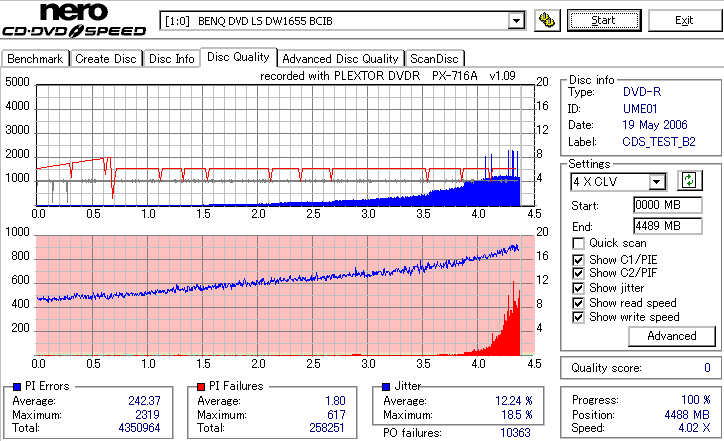
Task: Click PI Failures total value 258251
Action: tap(327, 428)
